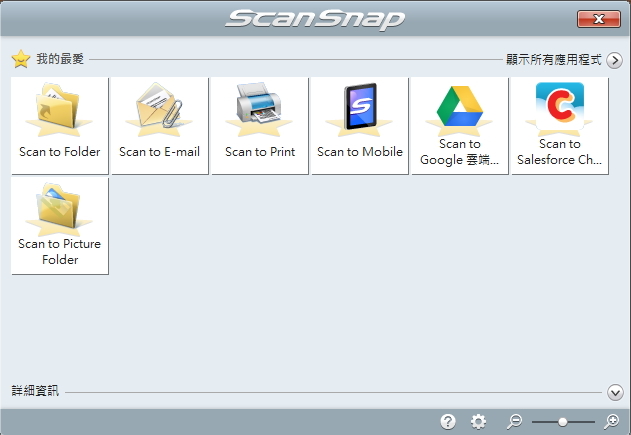Image resolution: width=631 pixels, height=435 pixels.
Task: Launch Scan to E-mail
Action: (x=160, y=126)
